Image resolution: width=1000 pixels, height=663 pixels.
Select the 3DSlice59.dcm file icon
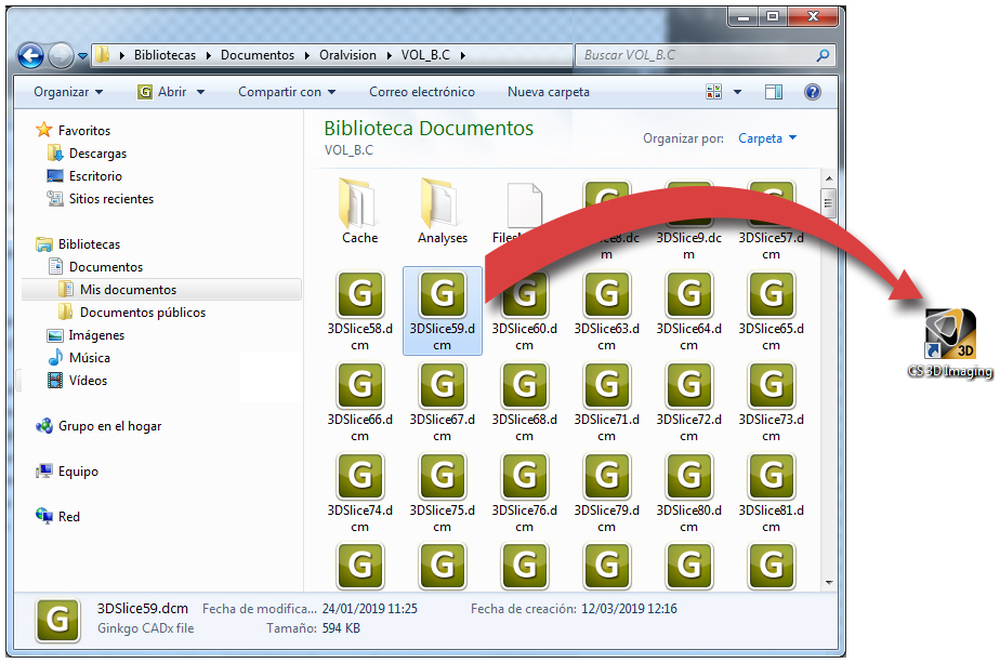click(x=442, y=294)
